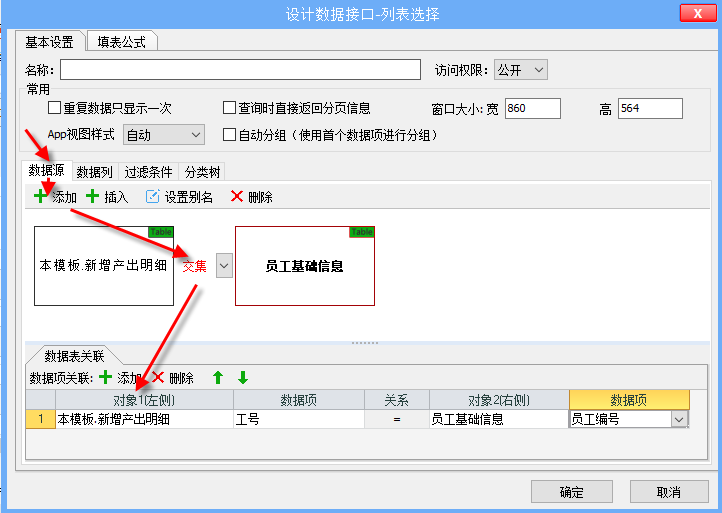Click the 插入 green plus icon

[x=93, y=196]
